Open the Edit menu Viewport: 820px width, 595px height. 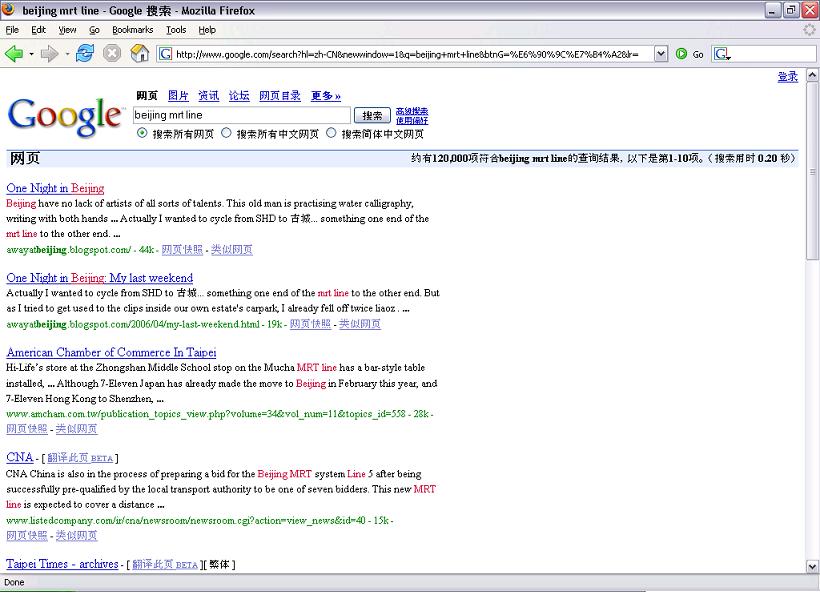click(38, 30)
